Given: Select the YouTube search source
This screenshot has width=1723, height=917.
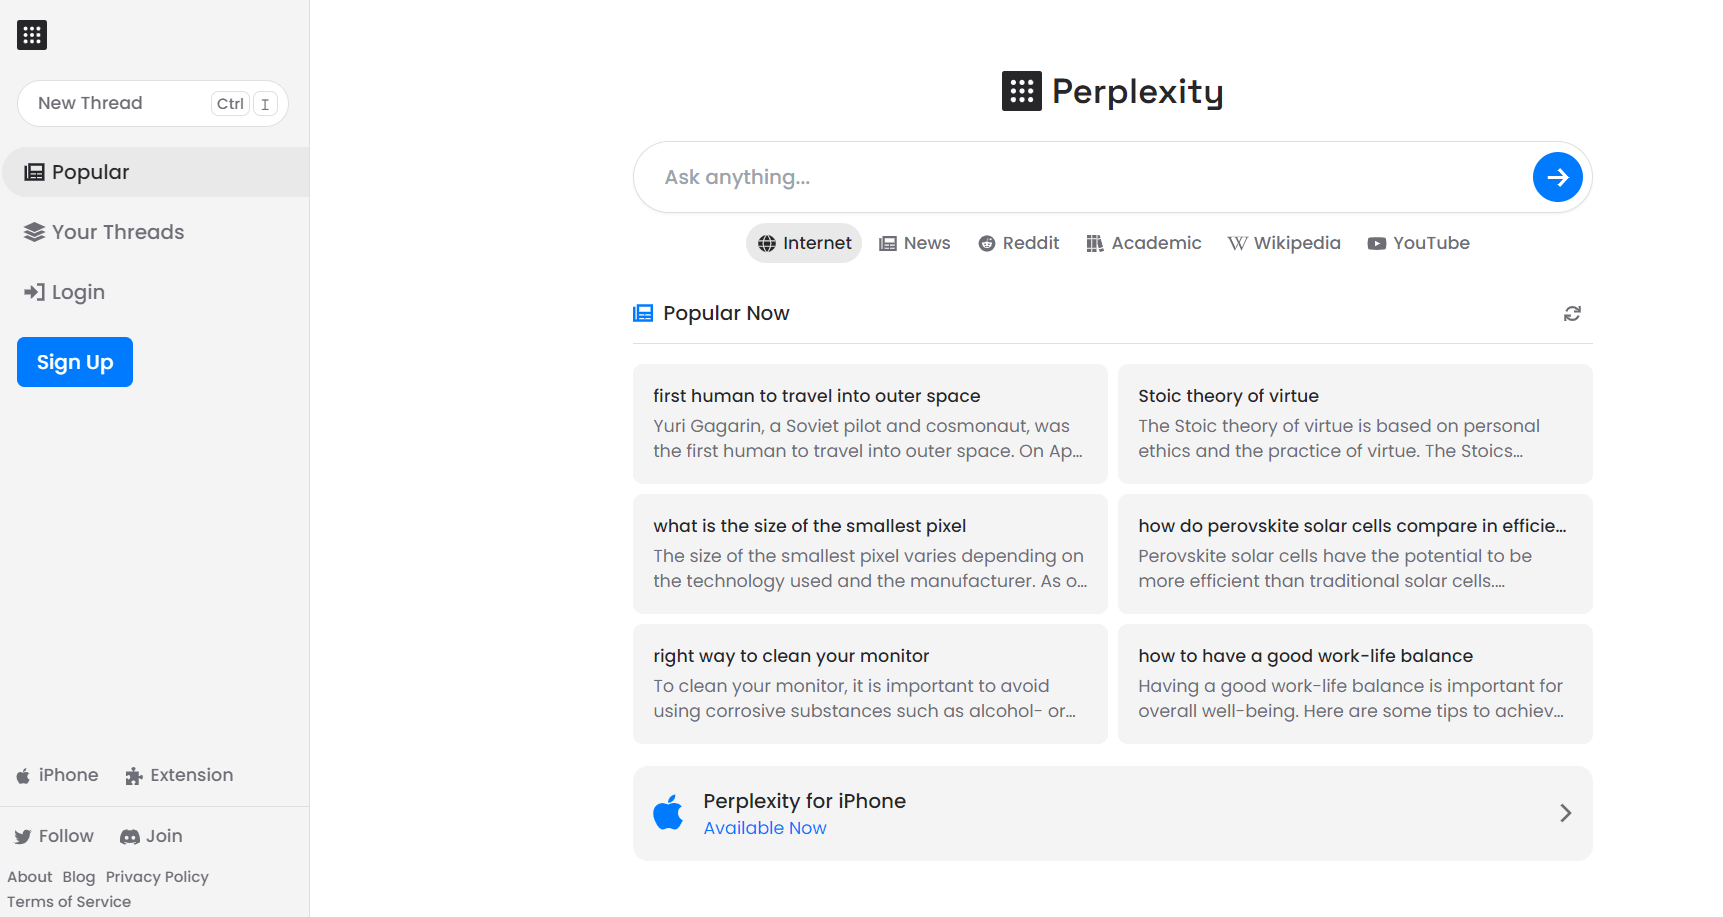Looking at the screenshot, I should coord(1418,242).
